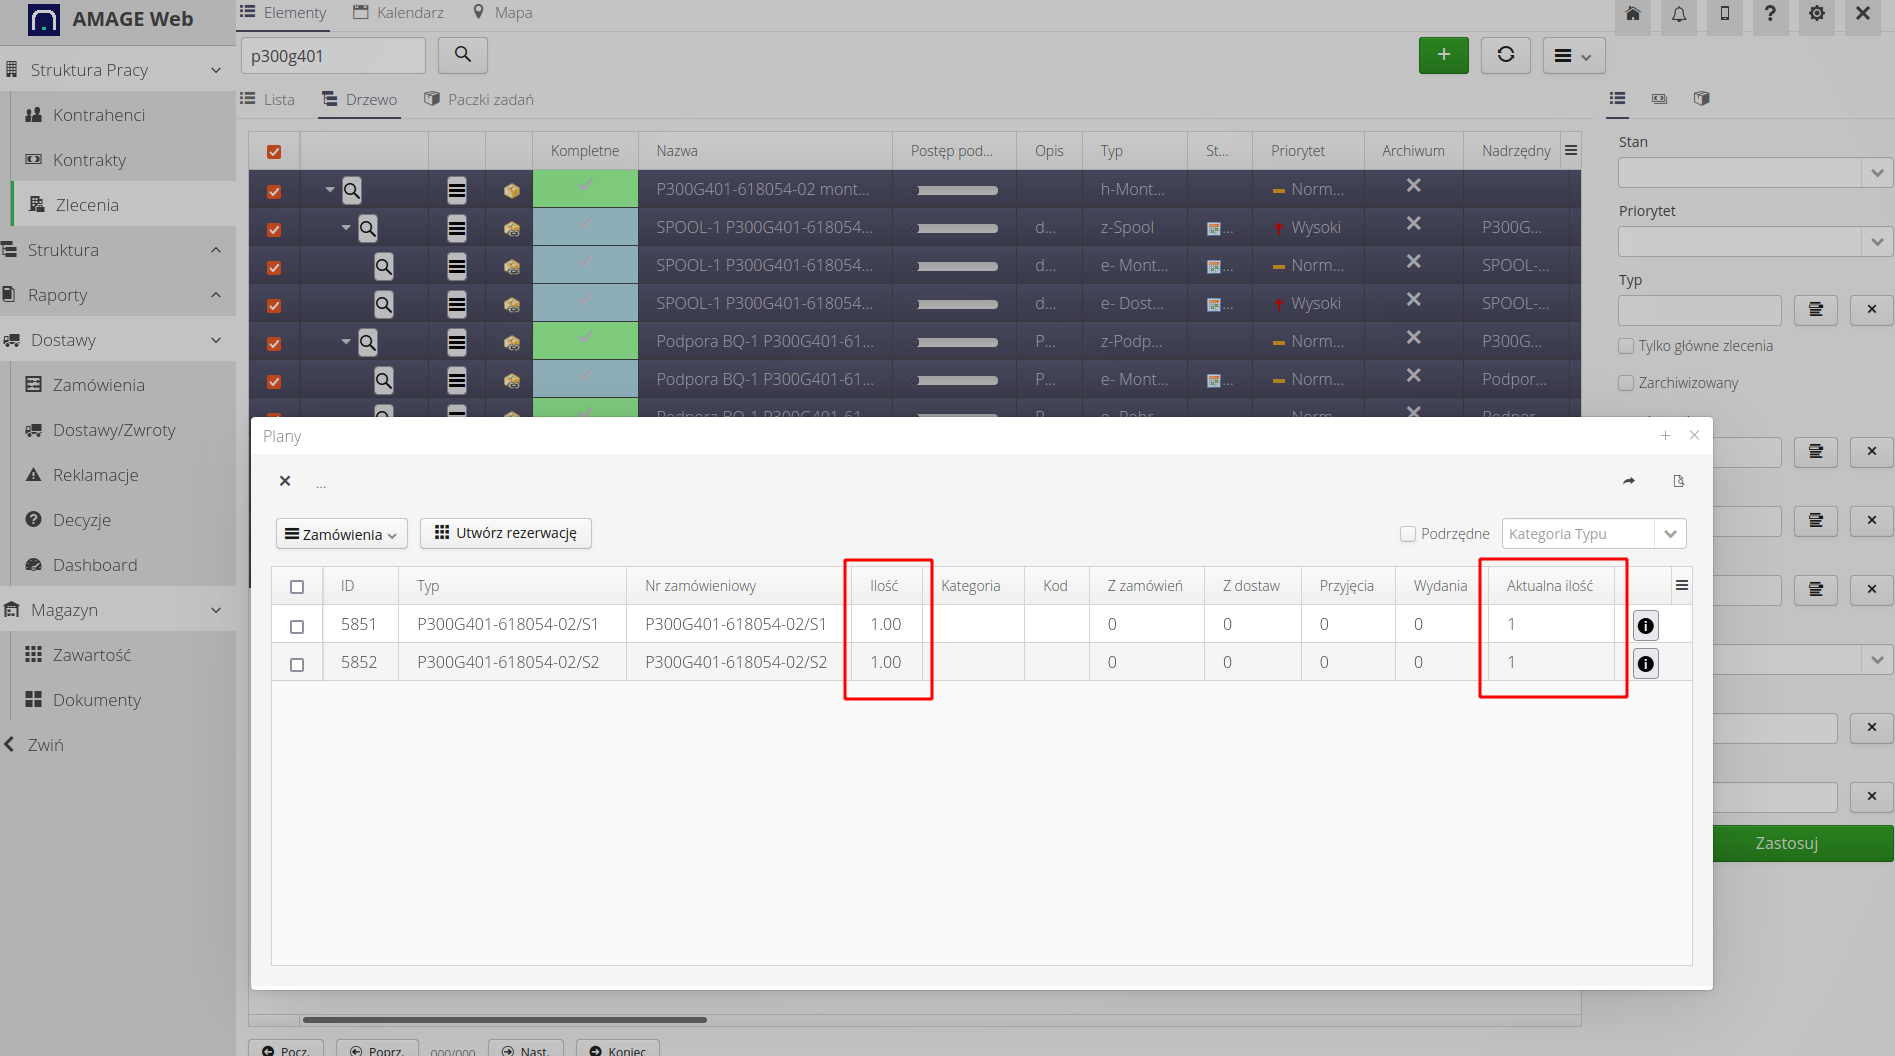Expand the Kategoria Typu combo box
1895x1056 pixels.
[1670, 534]
